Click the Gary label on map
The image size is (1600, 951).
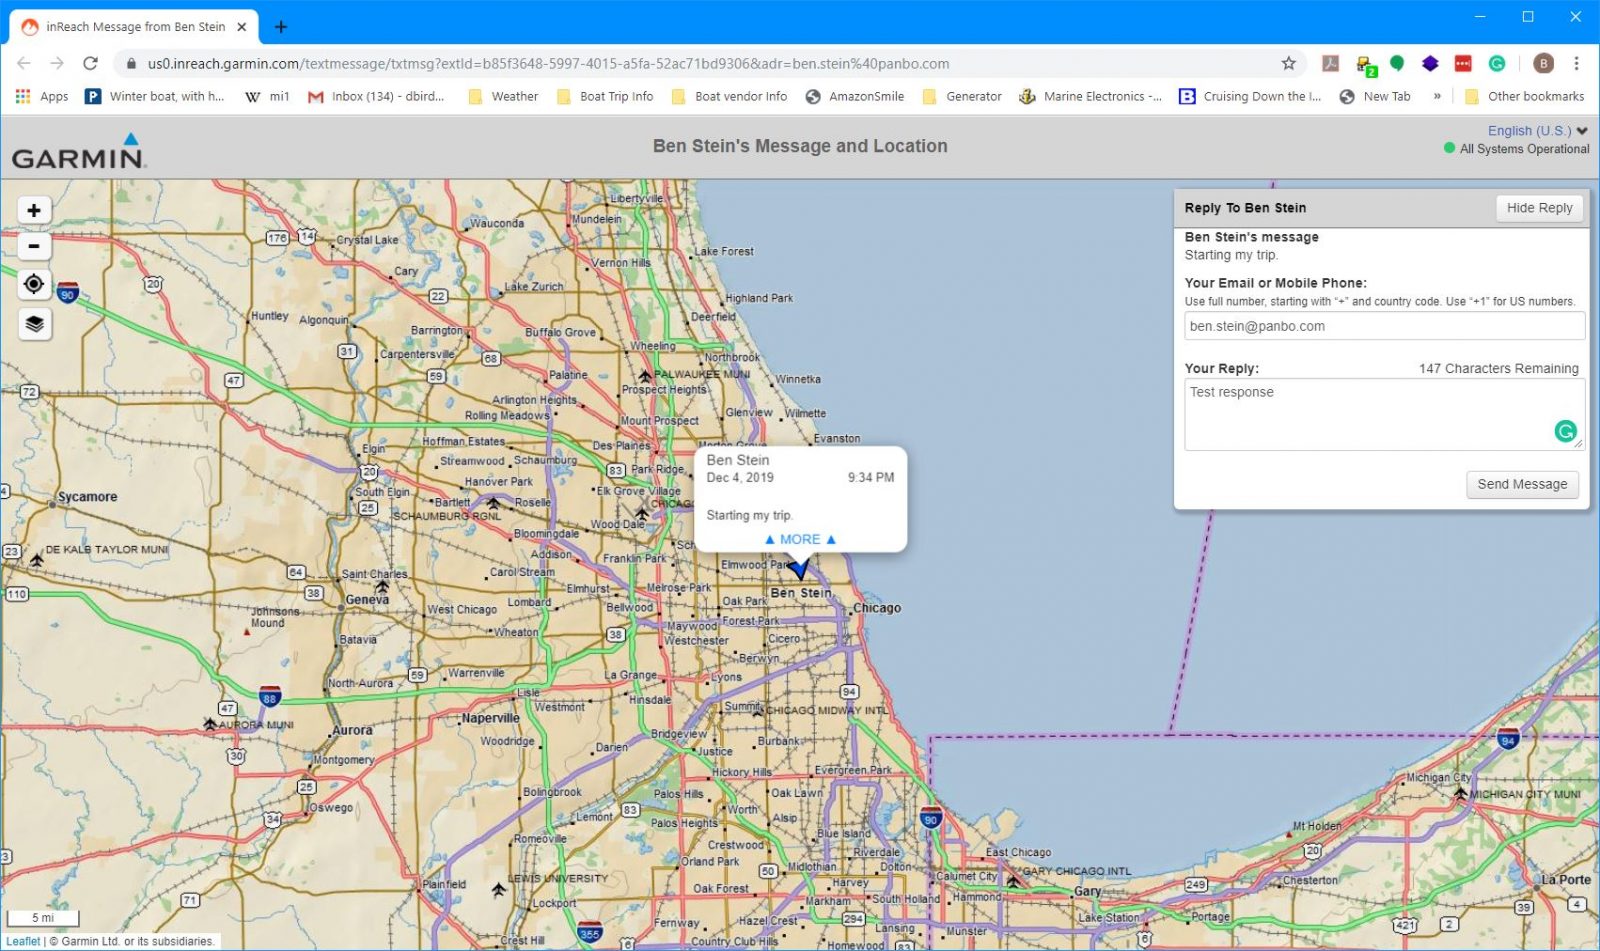pos(1087,891)
